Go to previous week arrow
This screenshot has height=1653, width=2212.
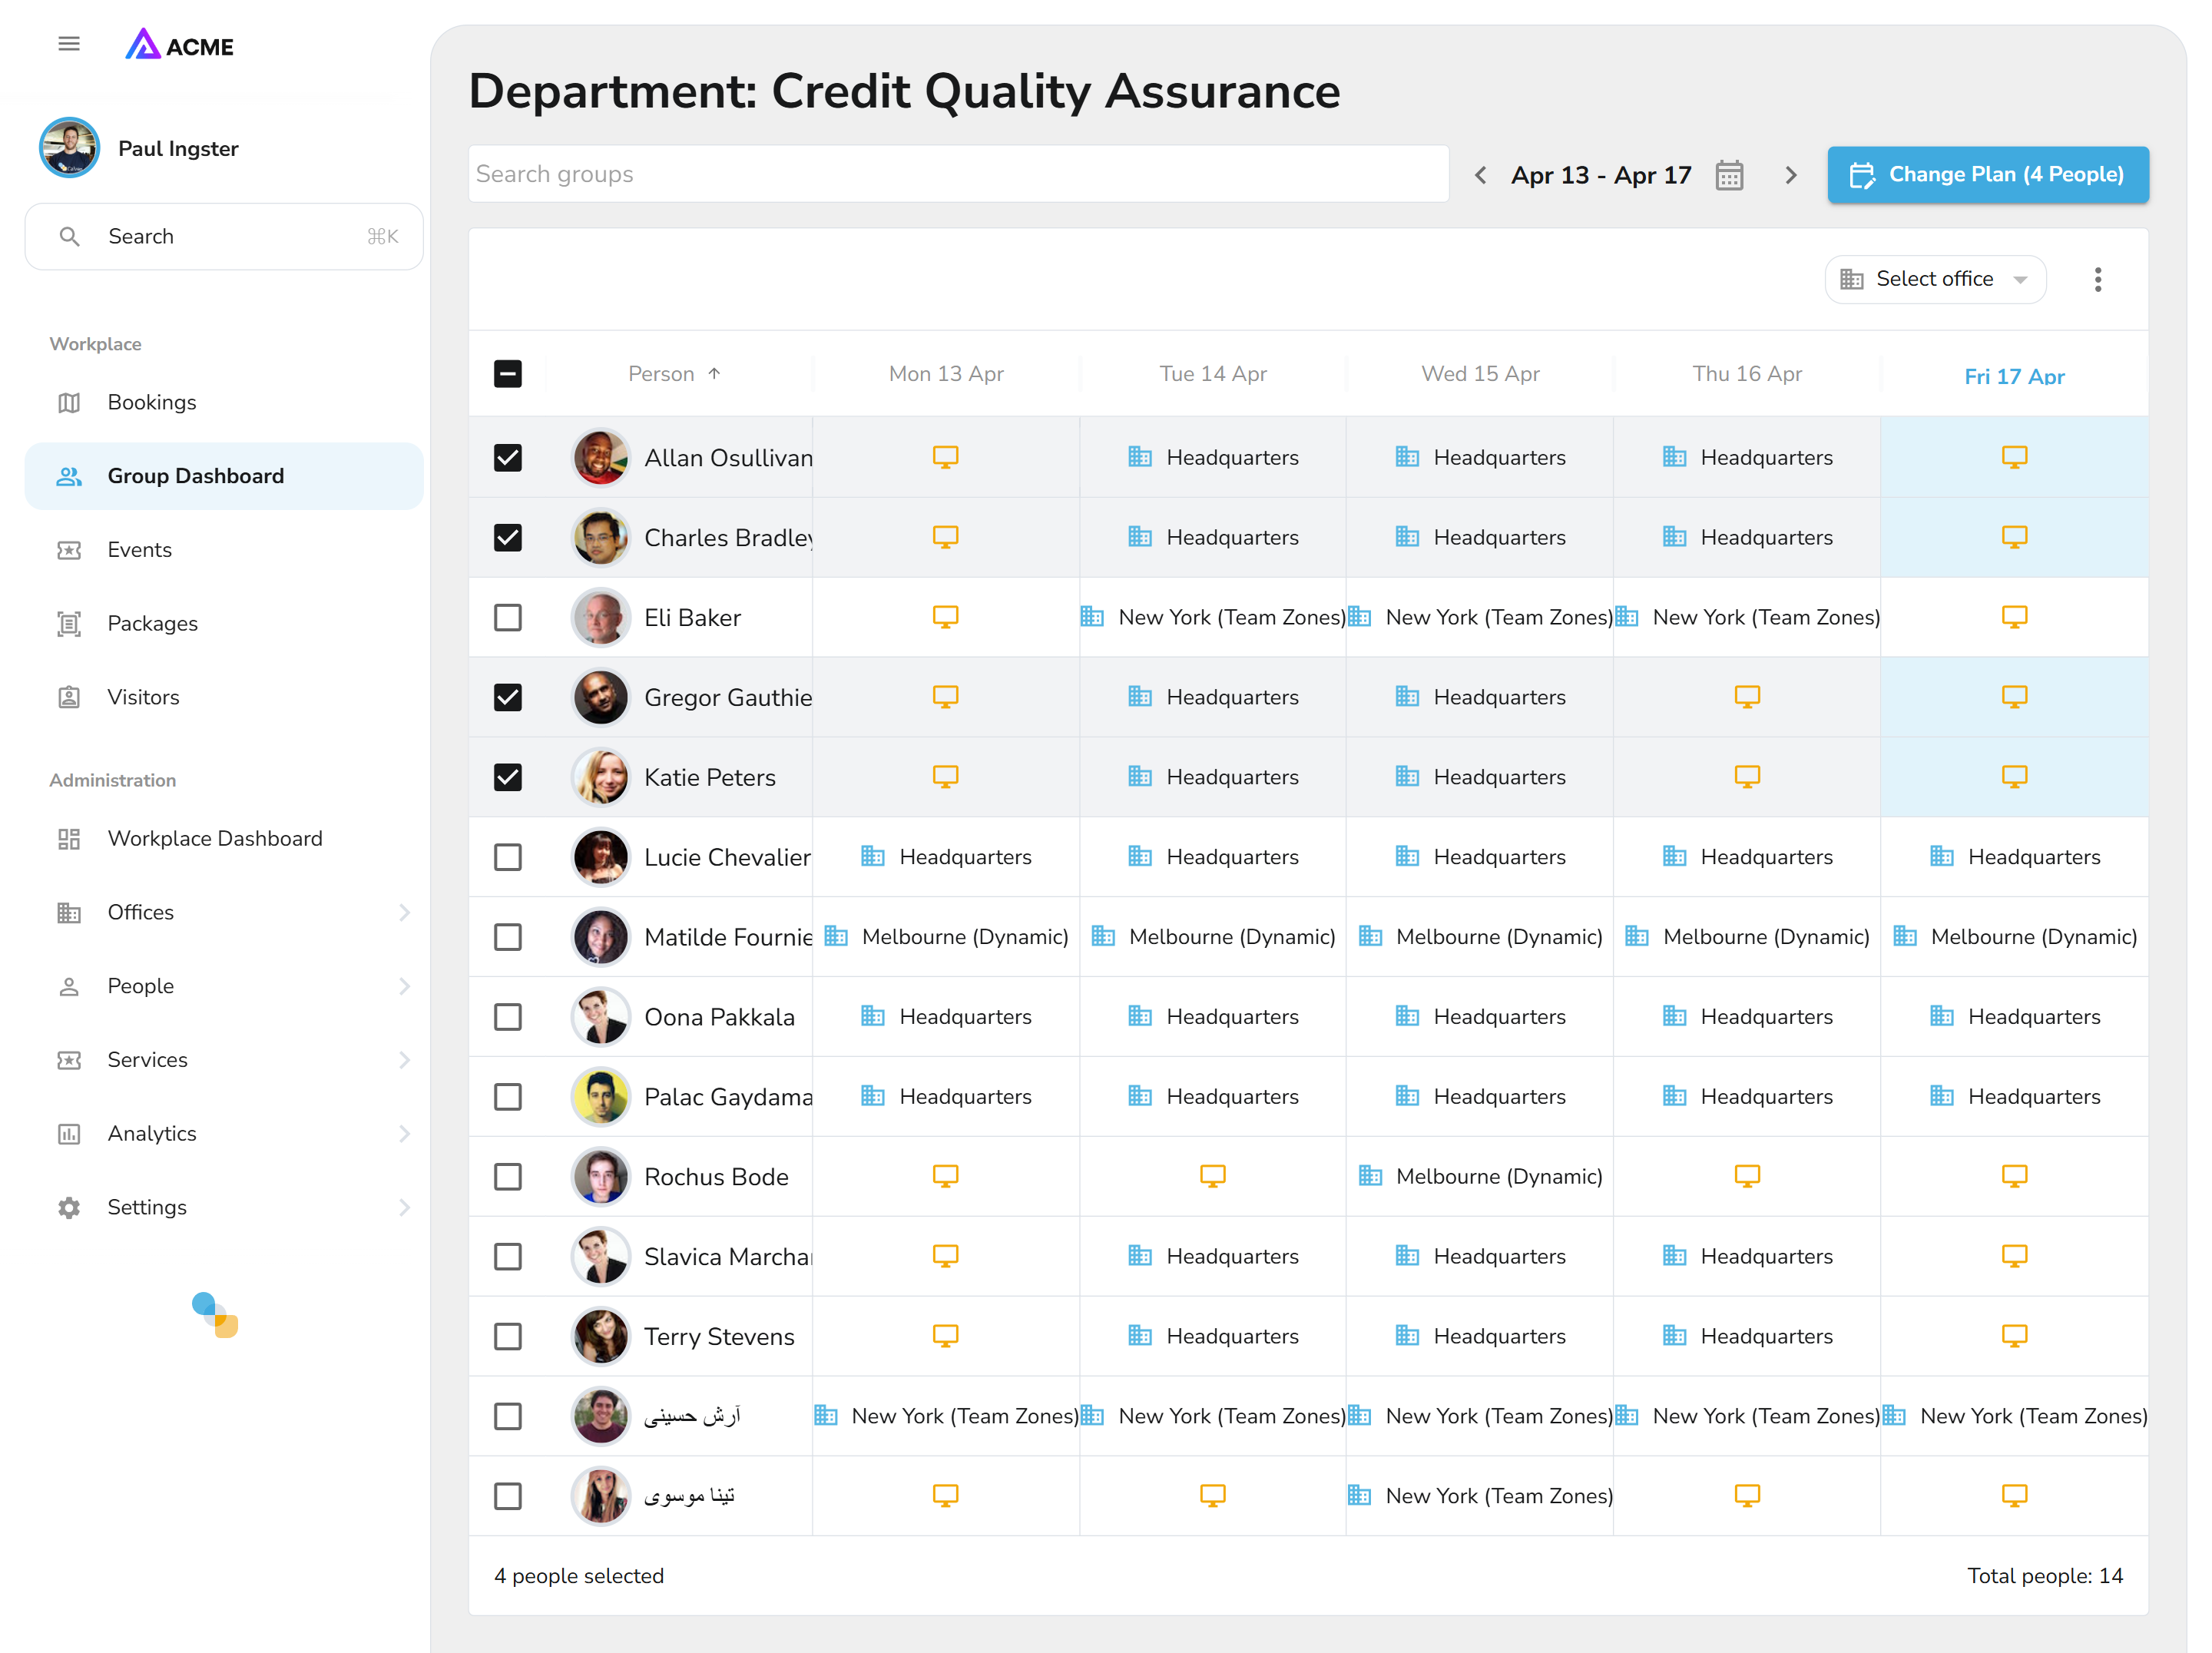tap(1481, 175)
